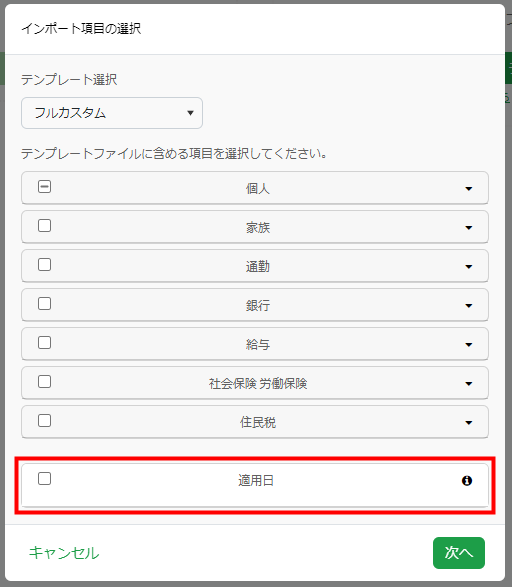The width and height of the screenshot is (512, 587).
Task: Toggle the 個人 indeterminate checkbox
Action: (x=45, y=186)
